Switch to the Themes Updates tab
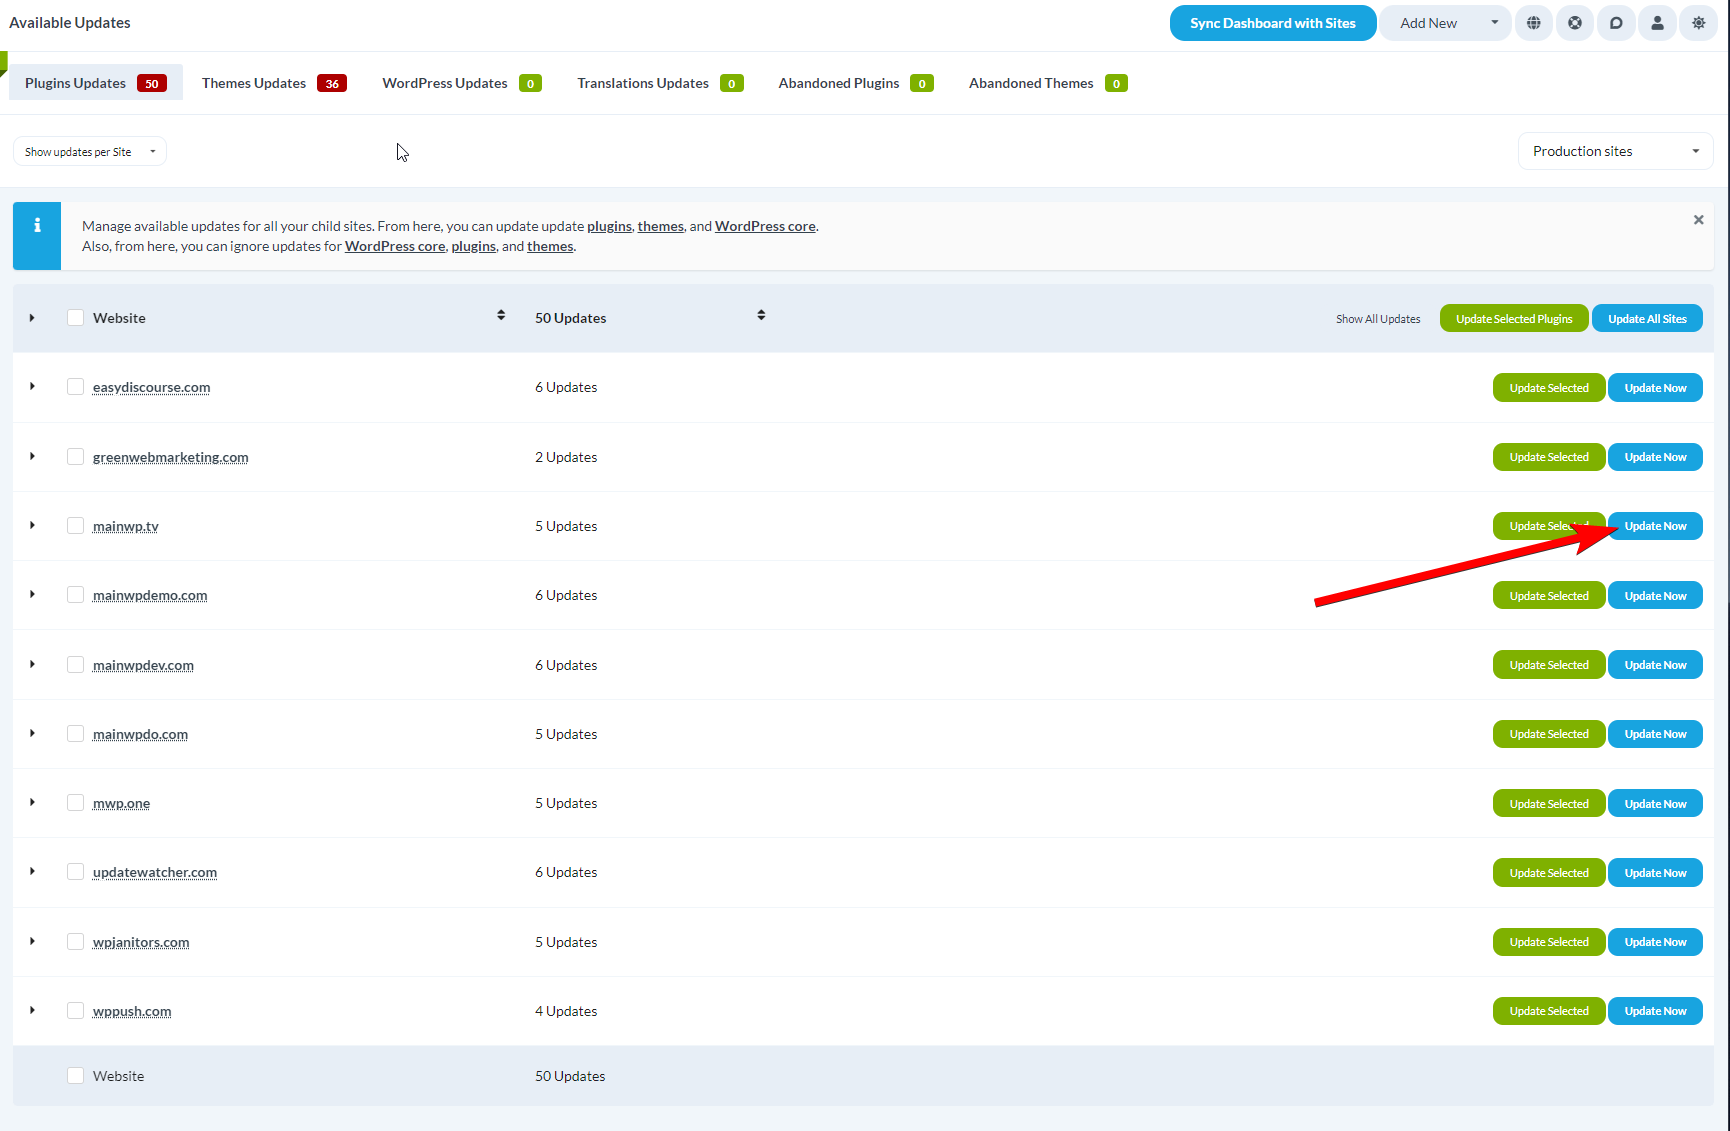Screen dimensions: 1730x1131 (x=253, y=82)
